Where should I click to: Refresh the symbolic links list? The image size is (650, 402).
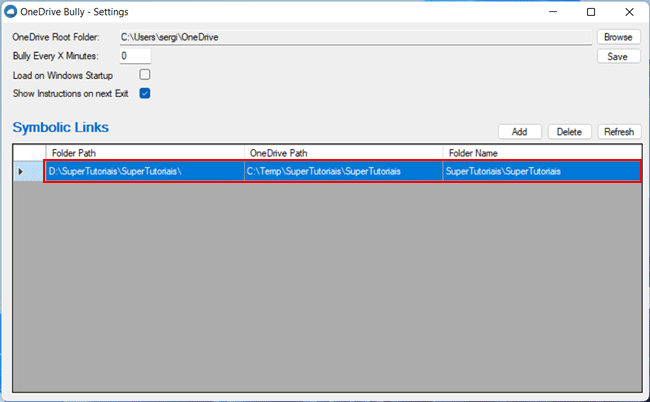[x=618, y=132]
